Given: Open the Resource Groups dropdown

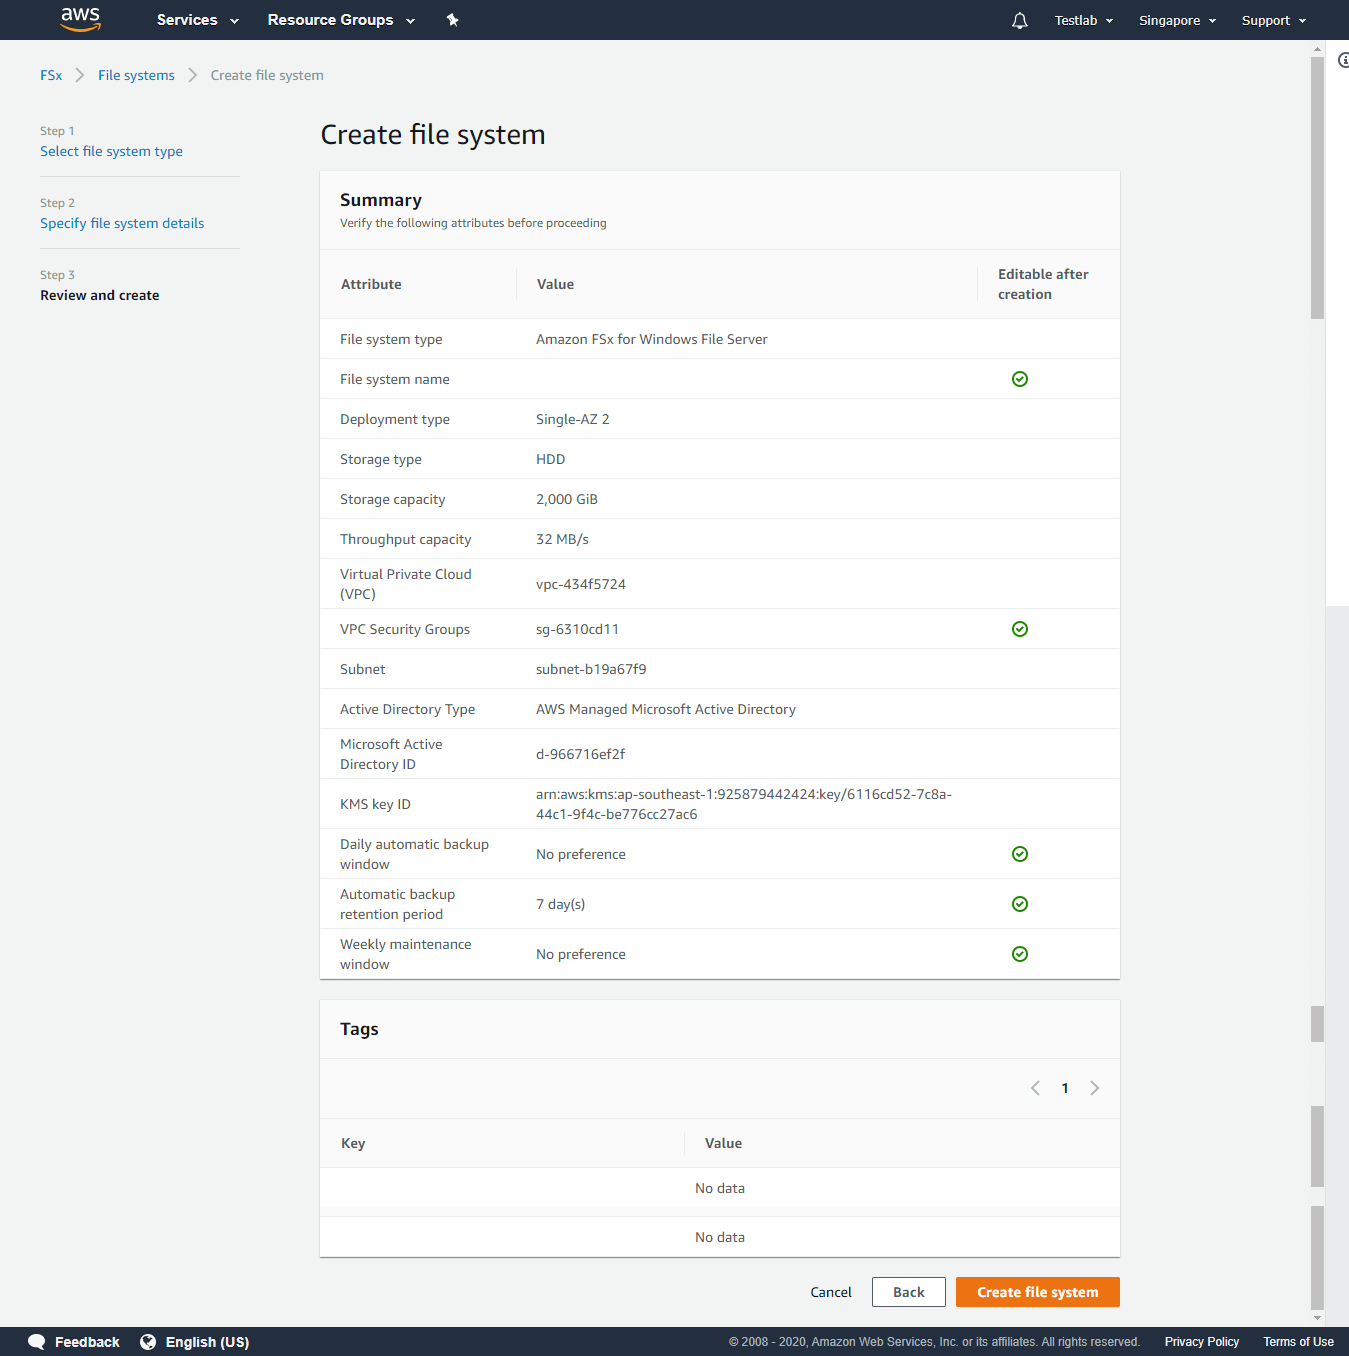Looking at the screenshot, I should point(341,20).
